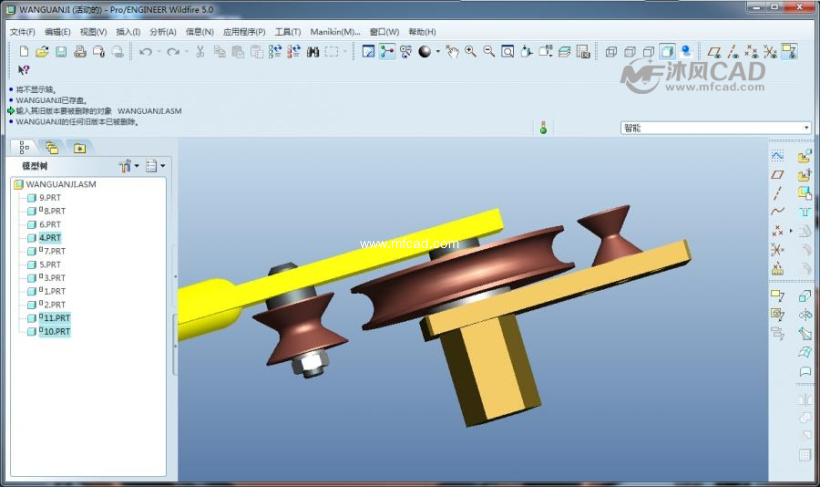This screenshot has height=487, width=820.
Task: Click the context help pointer icon
Action: click(24, 70)
